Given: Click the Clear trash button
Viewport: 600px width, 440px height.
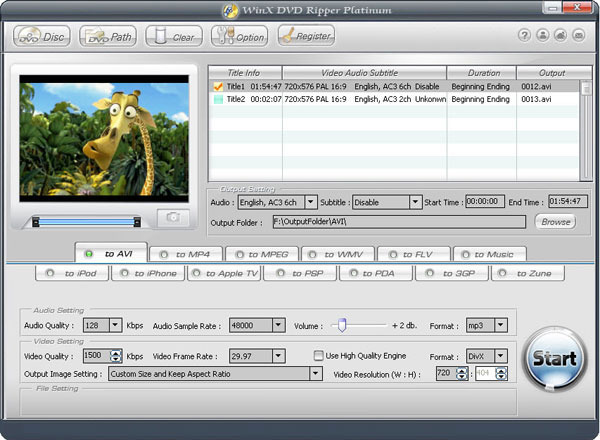Looking at the screenshot, I should click(x=174, y=36).
